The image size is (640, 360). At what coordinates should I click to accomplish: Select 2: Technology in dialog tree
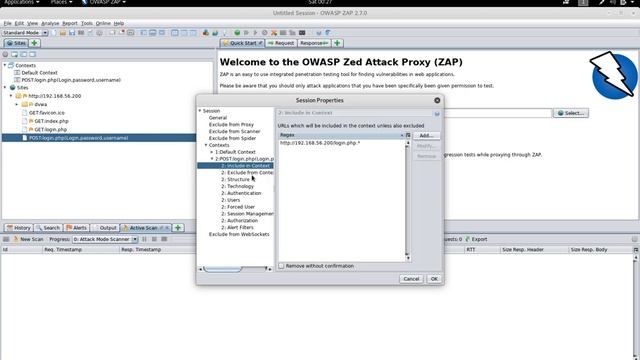coord(238,186)
